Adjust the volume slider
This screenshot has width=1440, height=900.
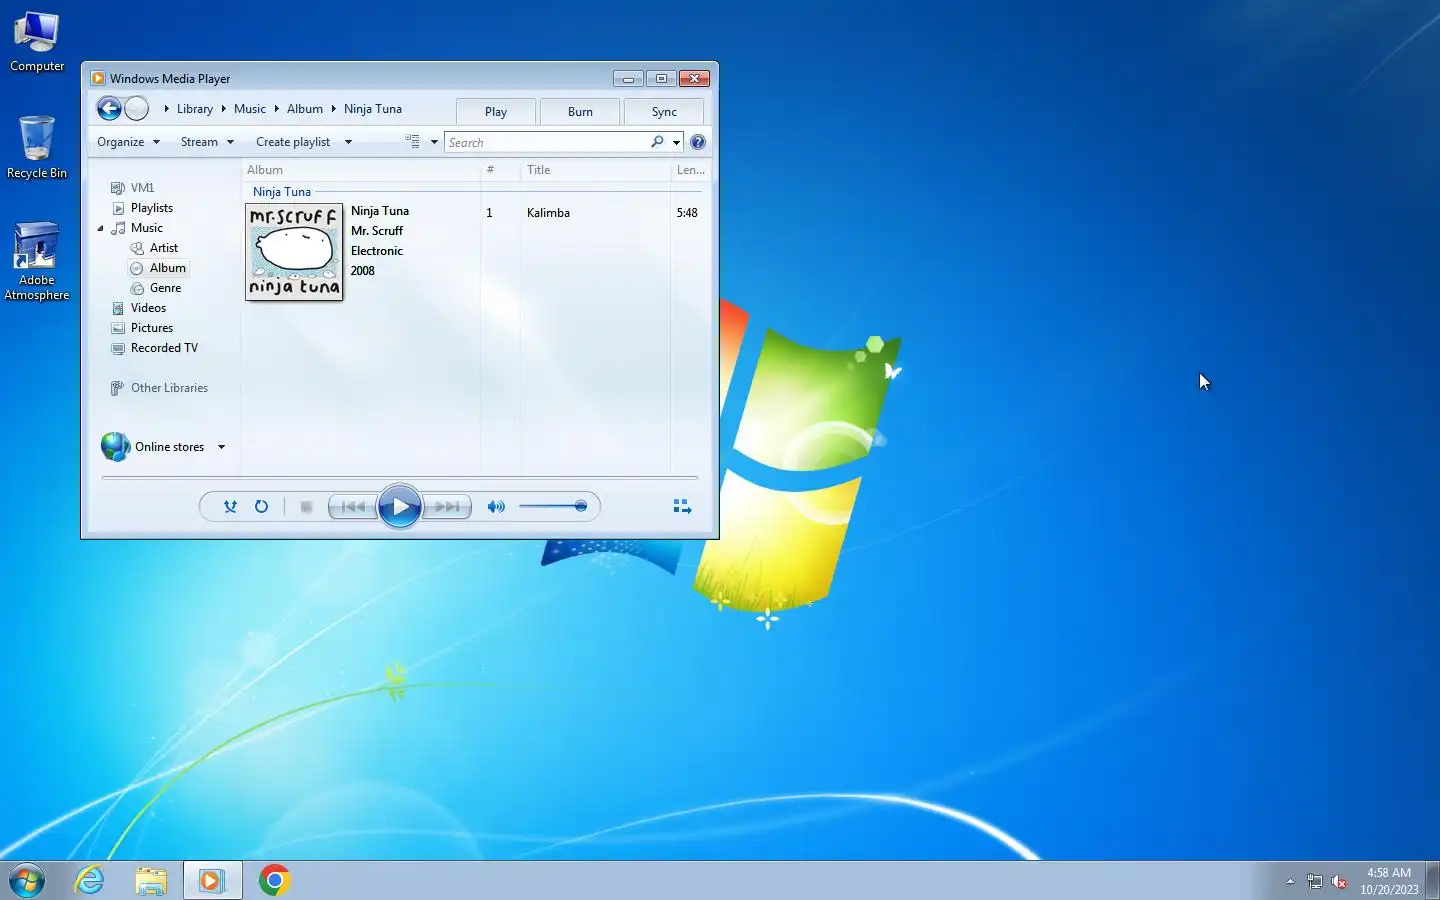click(553, 507)
